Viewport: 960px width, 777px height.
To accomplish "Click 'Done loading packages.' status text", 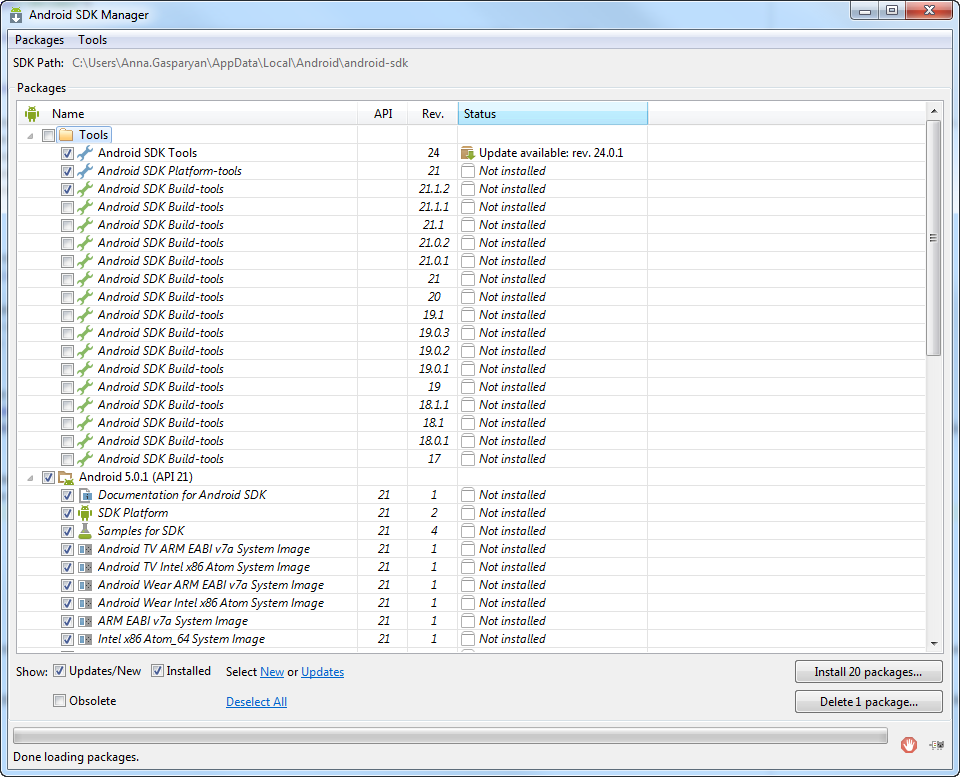I will [x=76, y=757].
